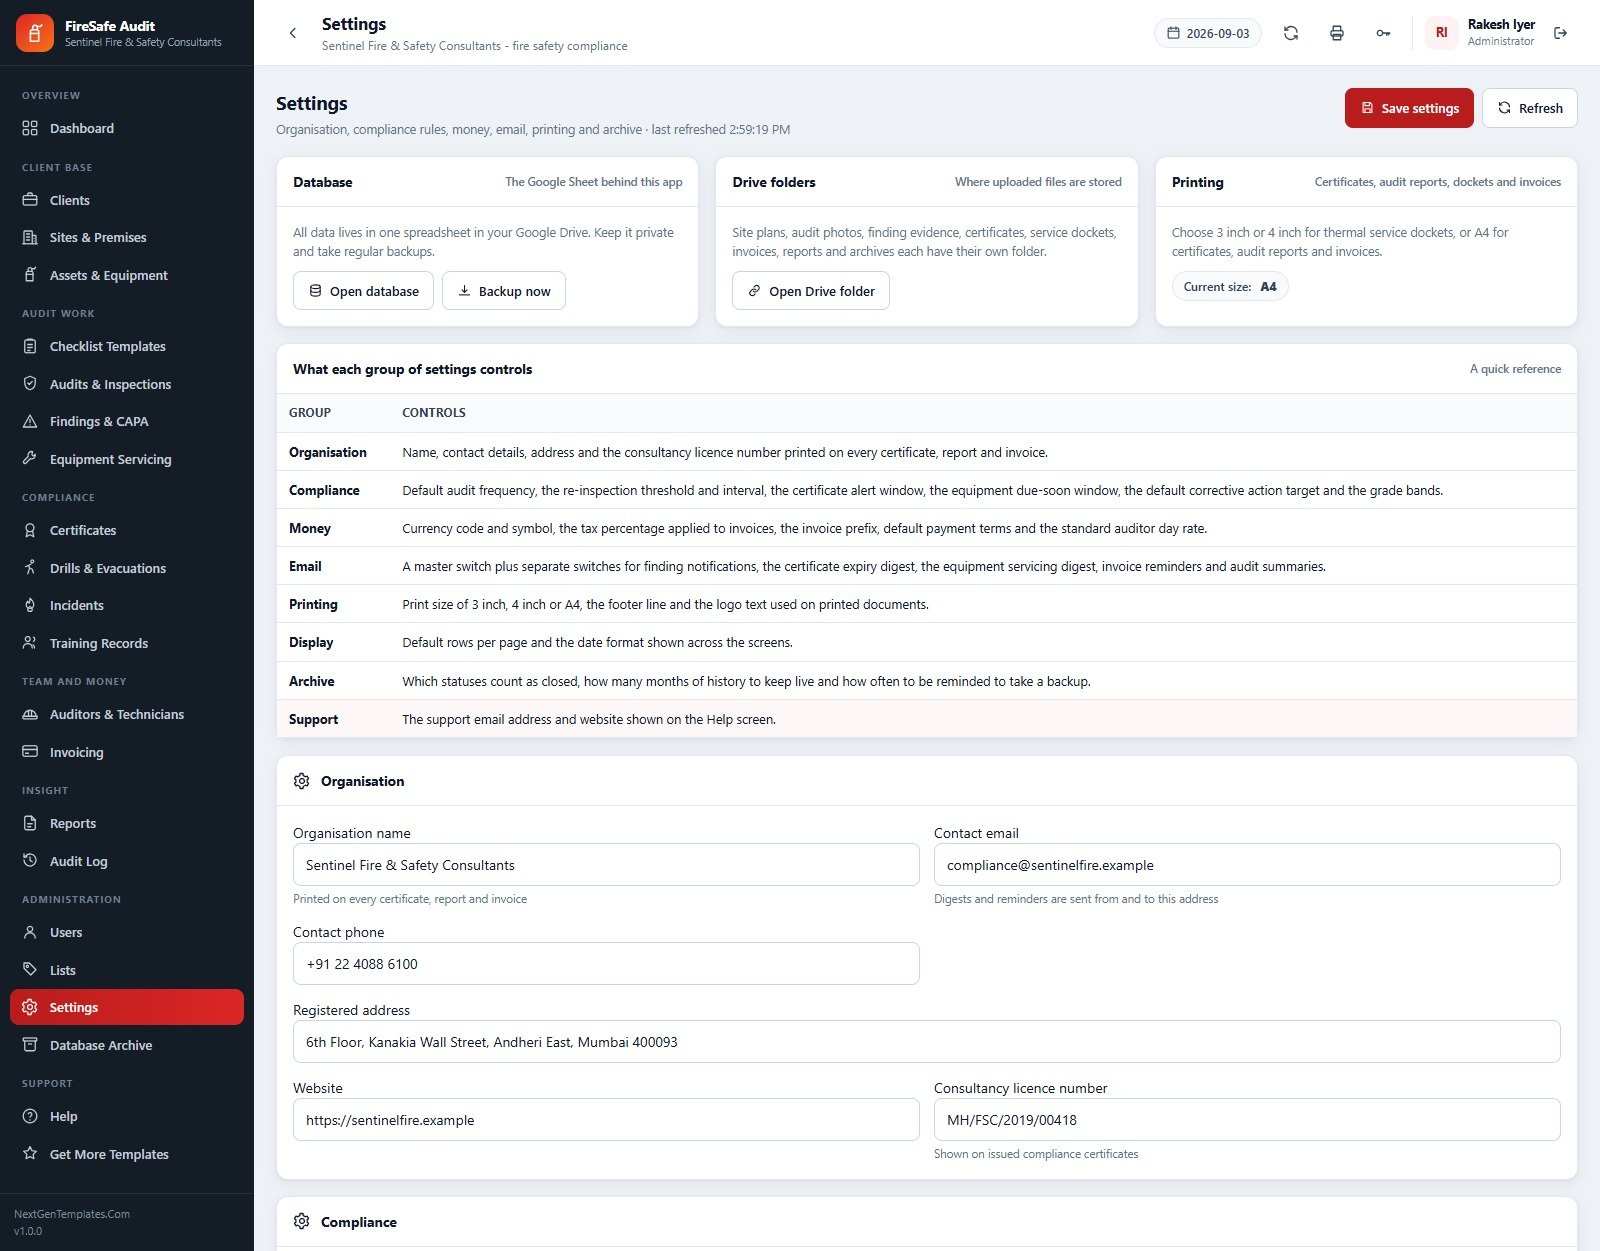Click the FireSafe Audit logo icon
This screenshot has height=1251, width=1600.
click(x=35, y=33)
